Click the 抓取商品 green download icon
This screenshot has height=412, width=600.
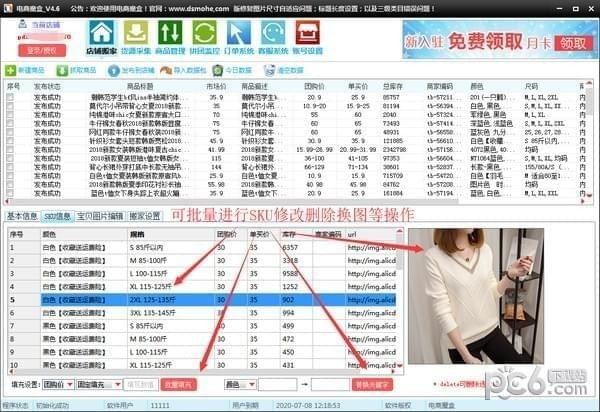tap(62, 70)
